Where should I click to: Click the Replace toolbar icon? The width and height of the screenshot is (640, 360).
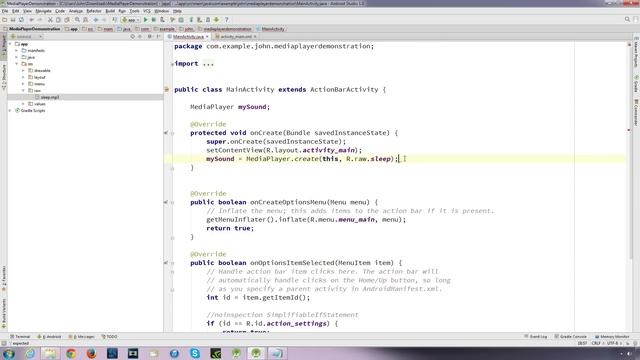click(x=85, y=20)
